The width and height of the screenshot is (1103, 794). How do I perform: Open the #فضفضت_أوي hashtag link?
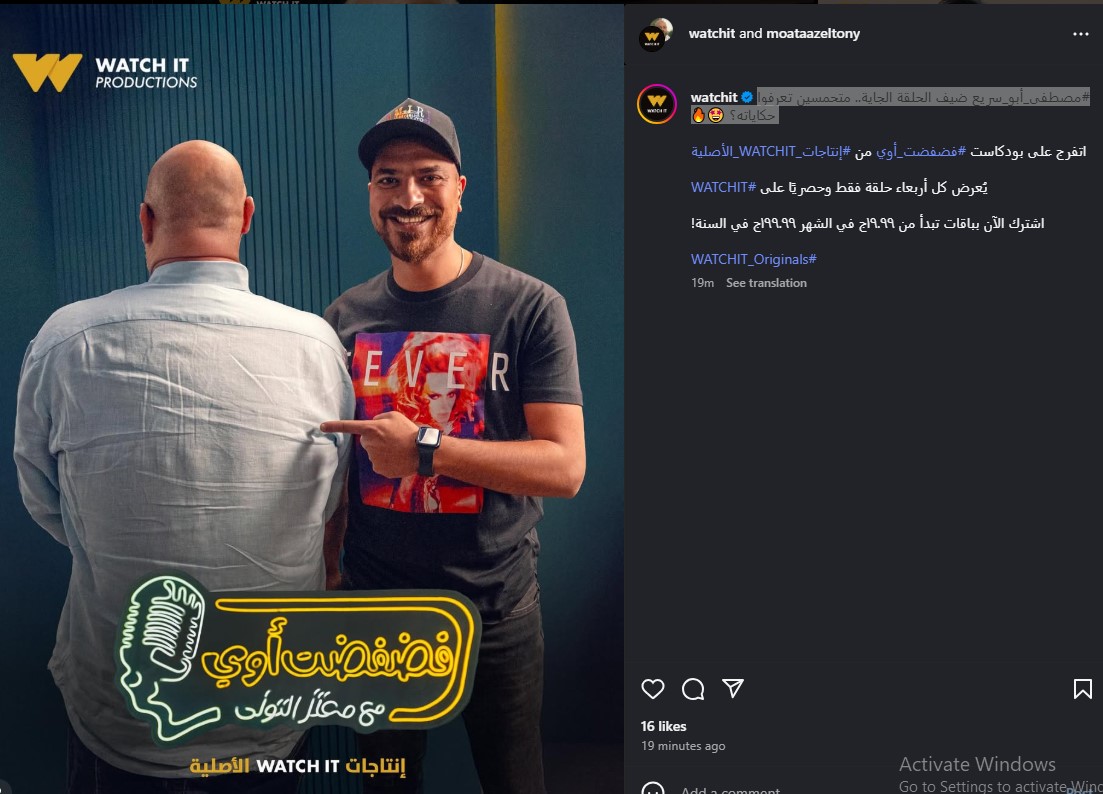click(921, 151)
